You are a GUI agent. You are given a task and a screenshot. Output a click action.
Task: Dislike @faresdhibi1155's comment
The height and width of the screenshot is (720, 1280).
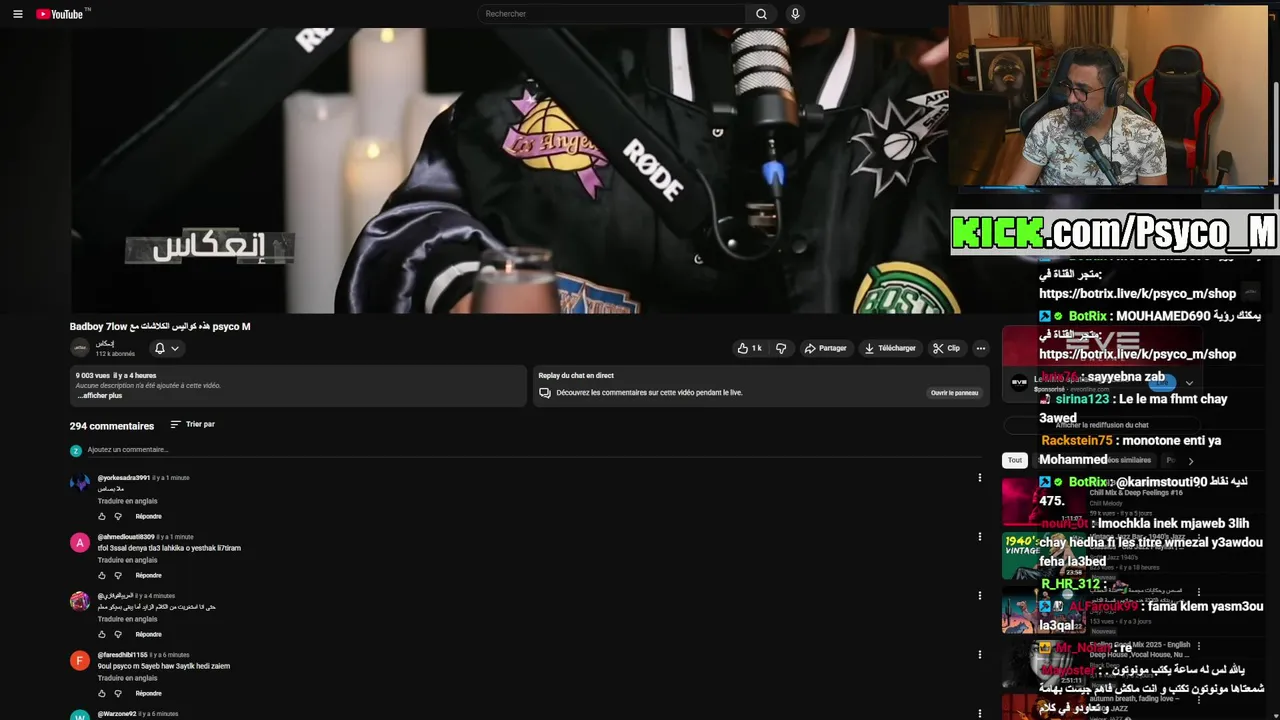click(x=118, y=693)
